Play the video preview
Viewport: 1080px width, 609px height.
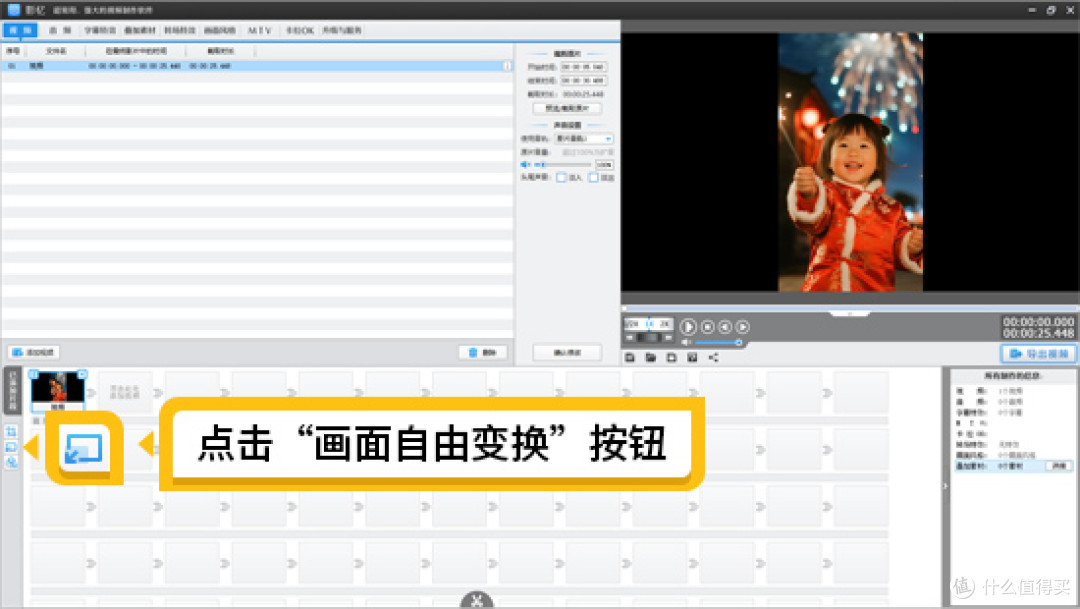687,327
